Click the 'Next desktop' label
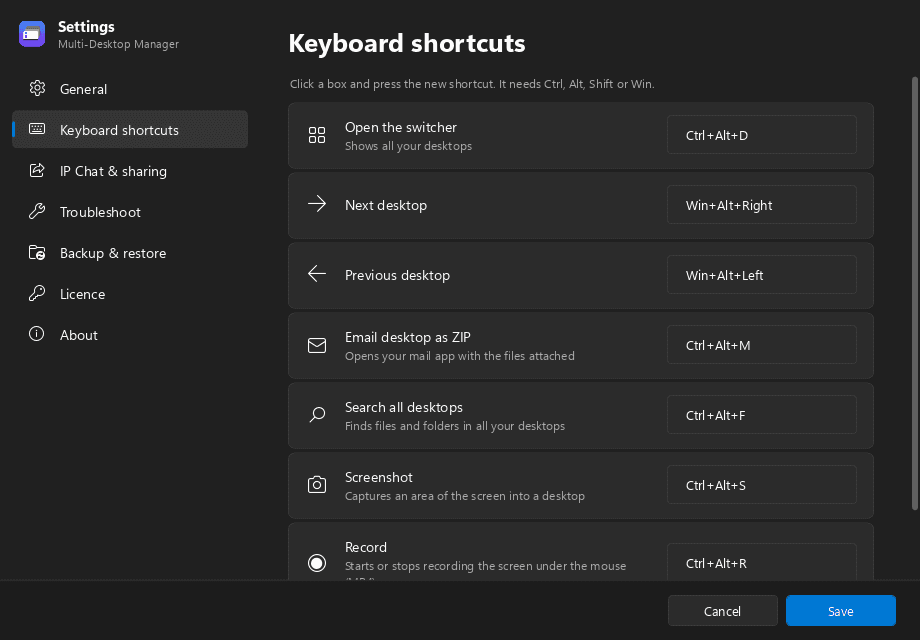Image resolution: width=920 pixels, height=640 pixels. (385, 205)
